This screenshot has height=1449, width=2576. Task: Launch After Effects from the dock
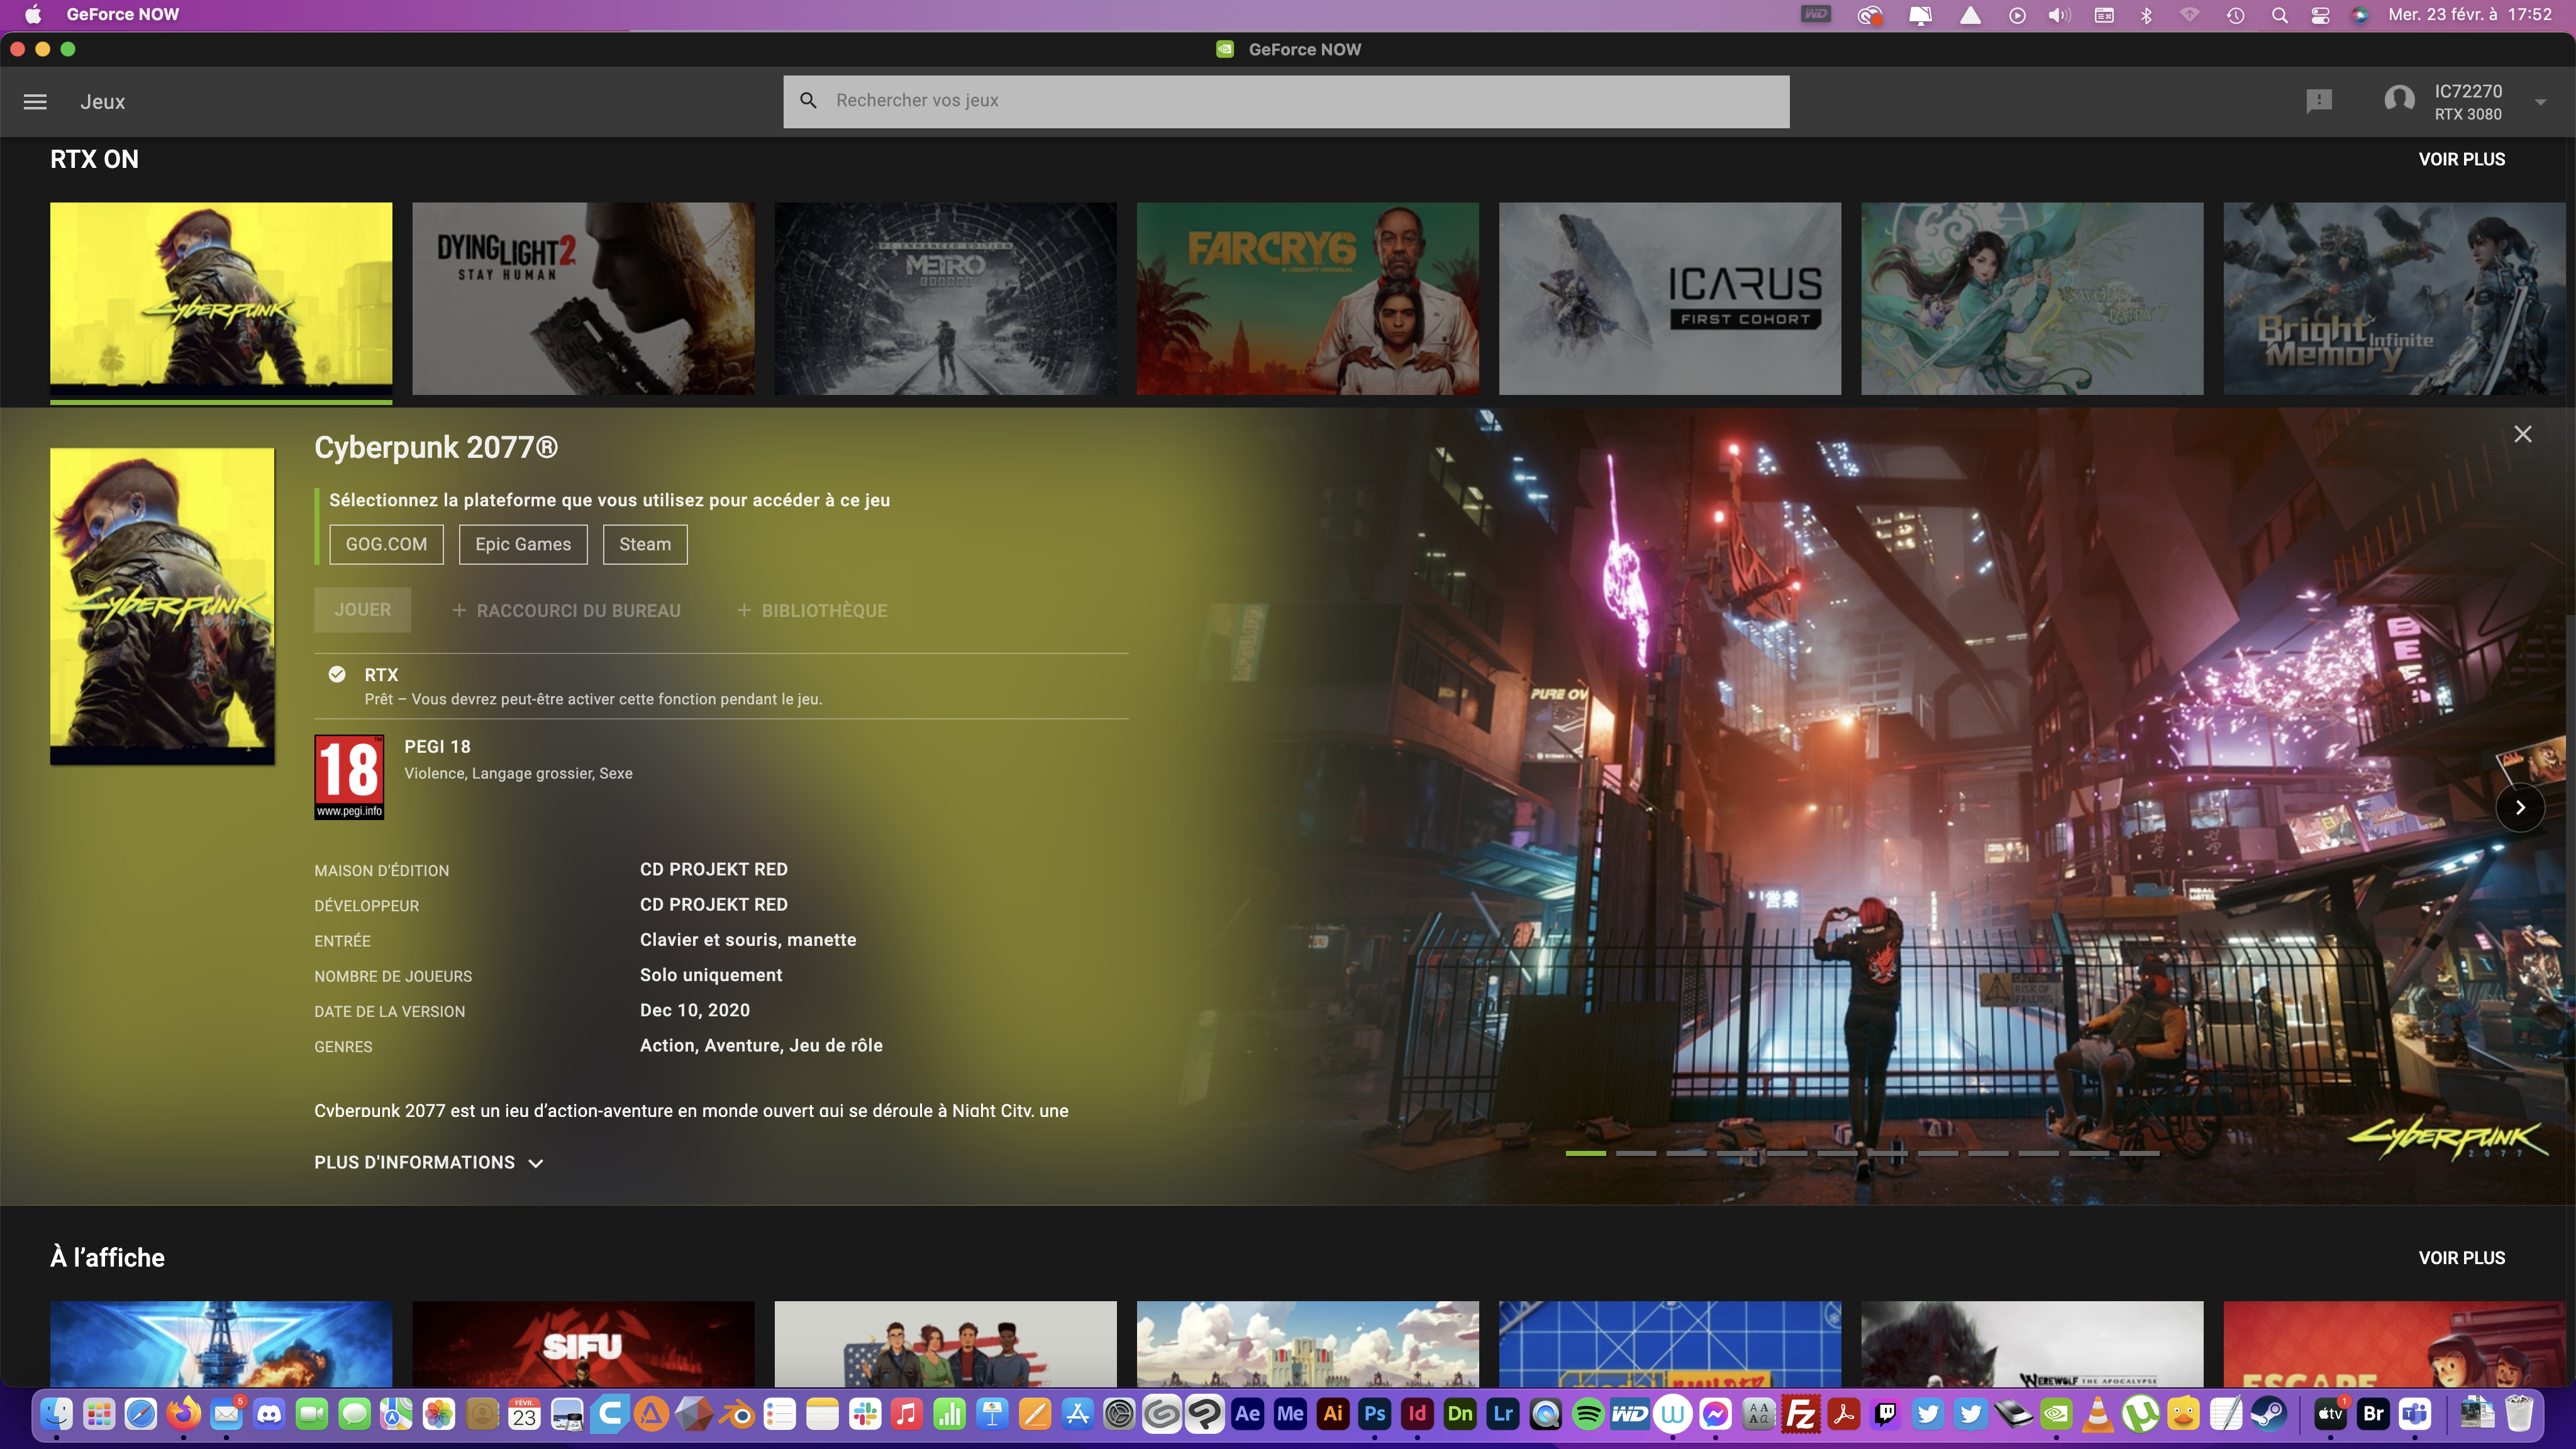1247,1414
